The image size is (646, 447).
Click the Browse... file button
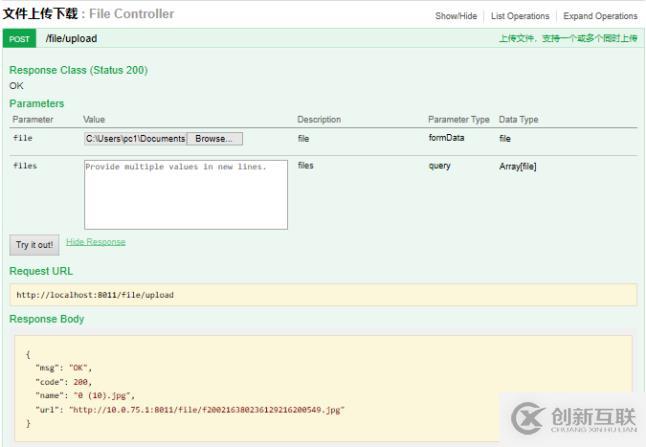(x=214, y=139)
